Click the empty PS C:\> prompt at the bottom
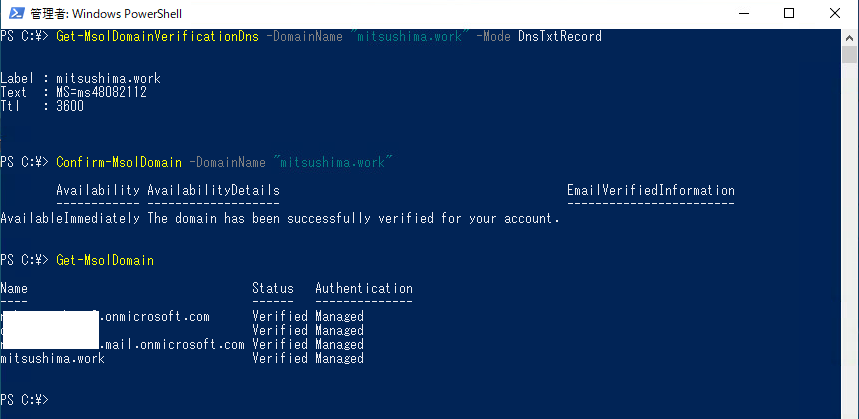The height and width of the screenshot is (419, 859). click(24, 400)
